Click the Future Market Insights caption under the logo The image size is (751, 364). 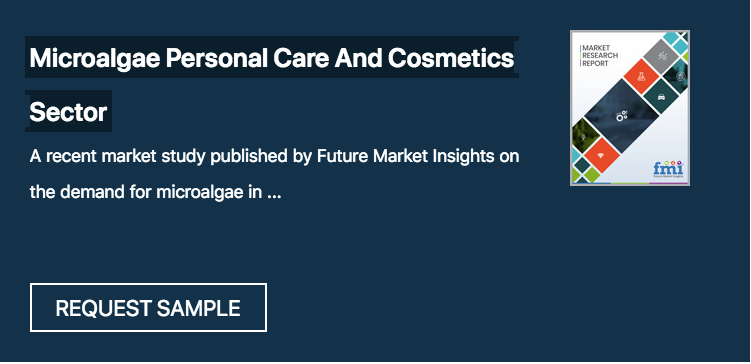(x=668, y=176)
